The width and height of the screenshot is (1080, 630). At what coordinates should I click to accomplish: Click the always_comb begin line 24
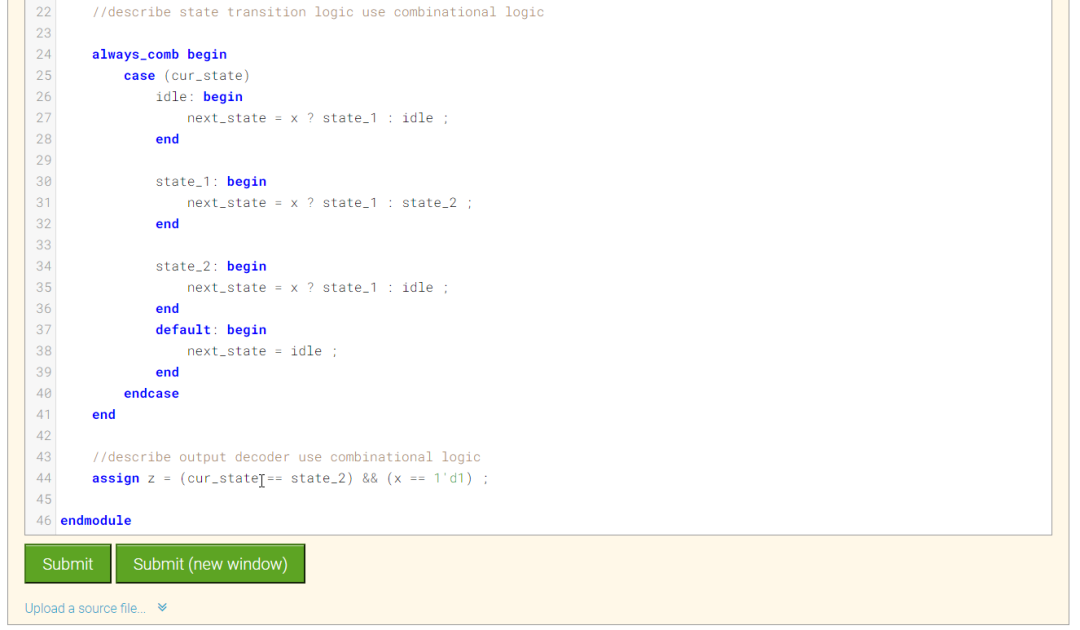click(x=159, y=54)
